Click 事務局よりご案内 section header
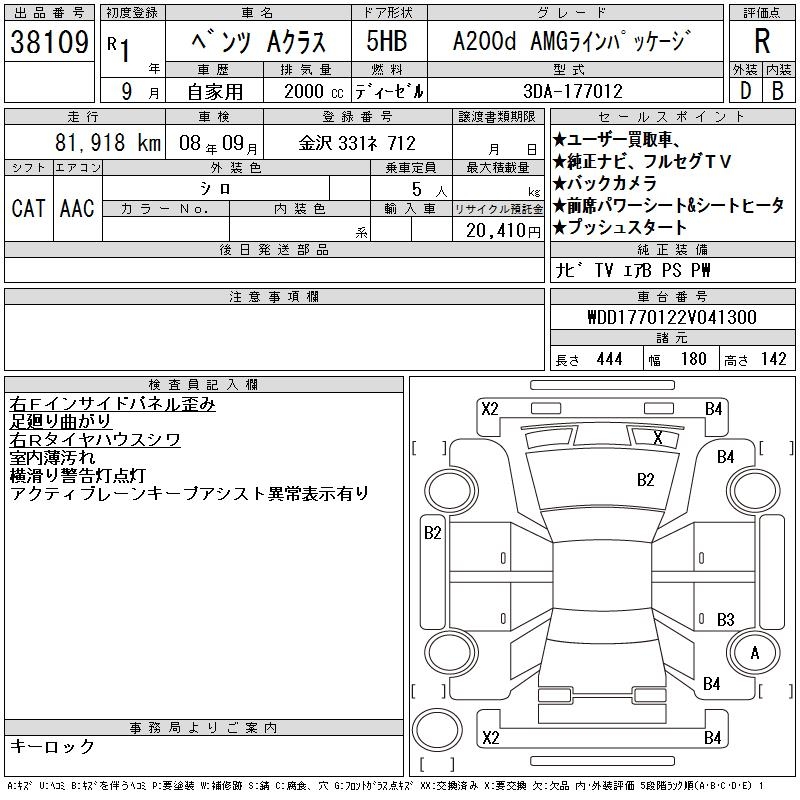Screen dimensions: 800x800 click(203, 728)
